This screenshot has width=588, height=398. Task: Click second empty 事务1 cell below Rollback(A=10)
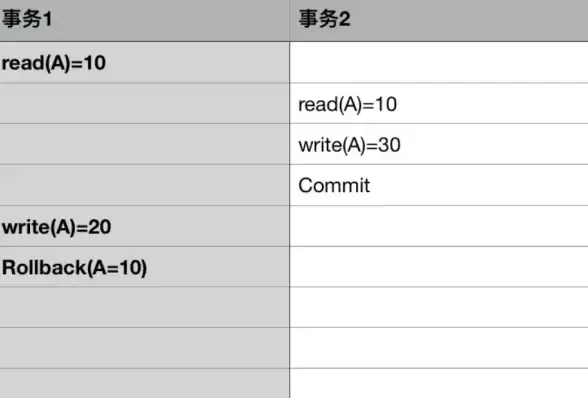pos(145,348)
